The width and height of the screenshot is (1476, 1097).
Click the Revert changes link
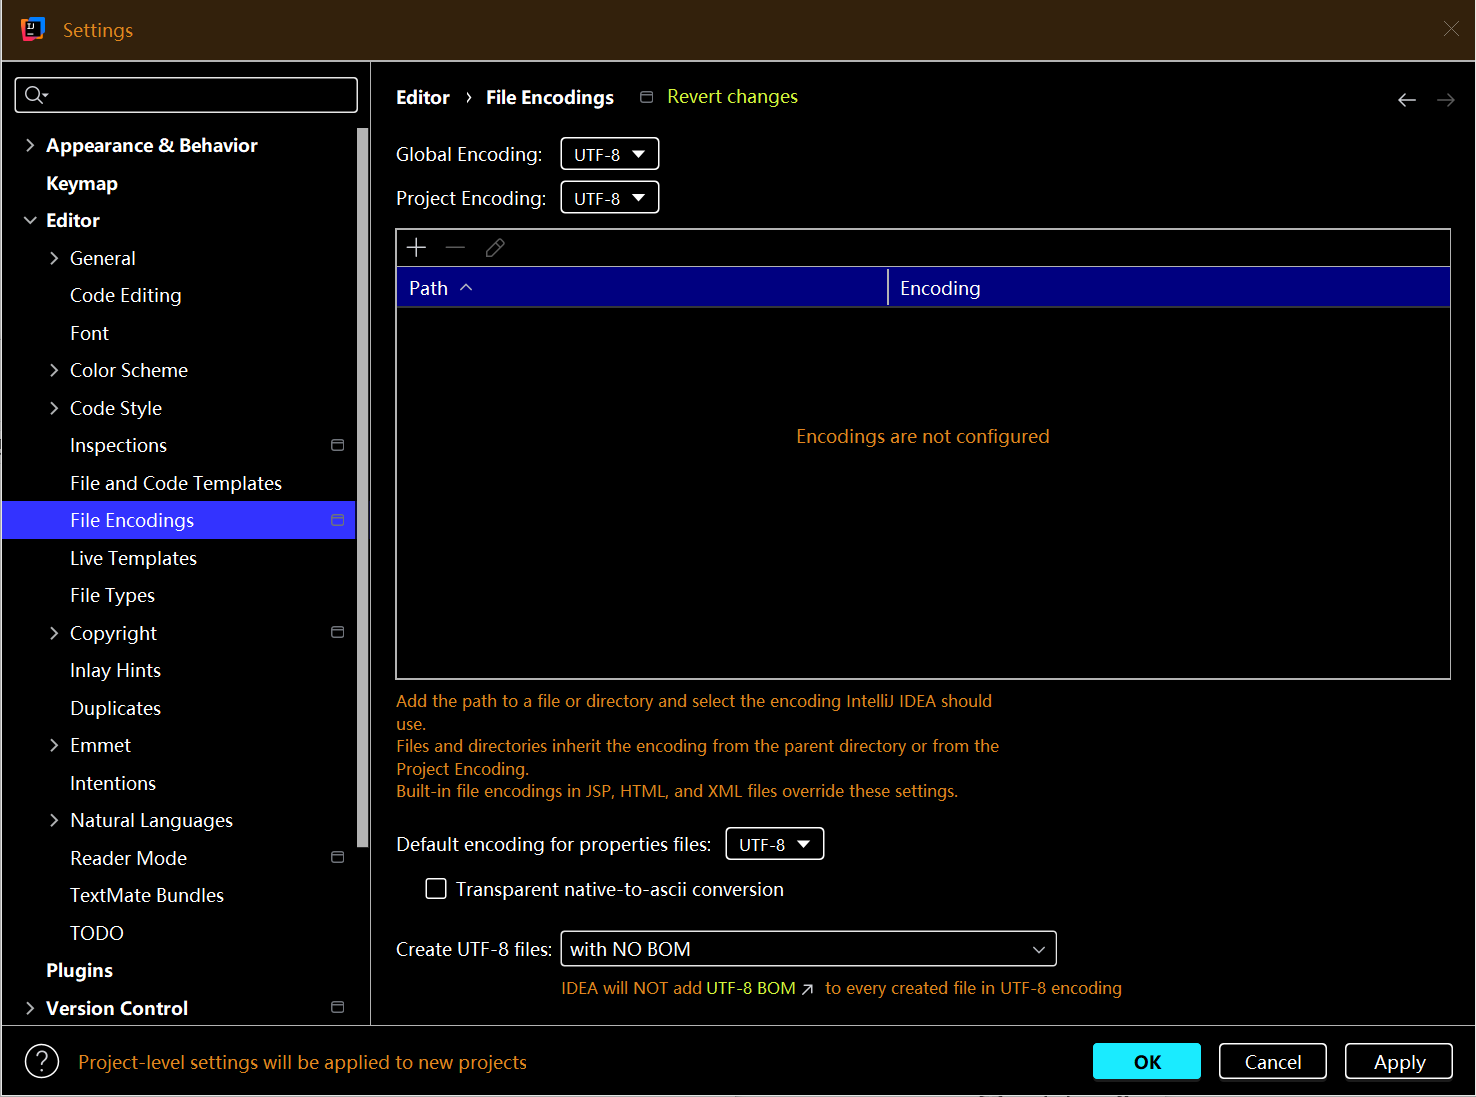coord(732,97)
